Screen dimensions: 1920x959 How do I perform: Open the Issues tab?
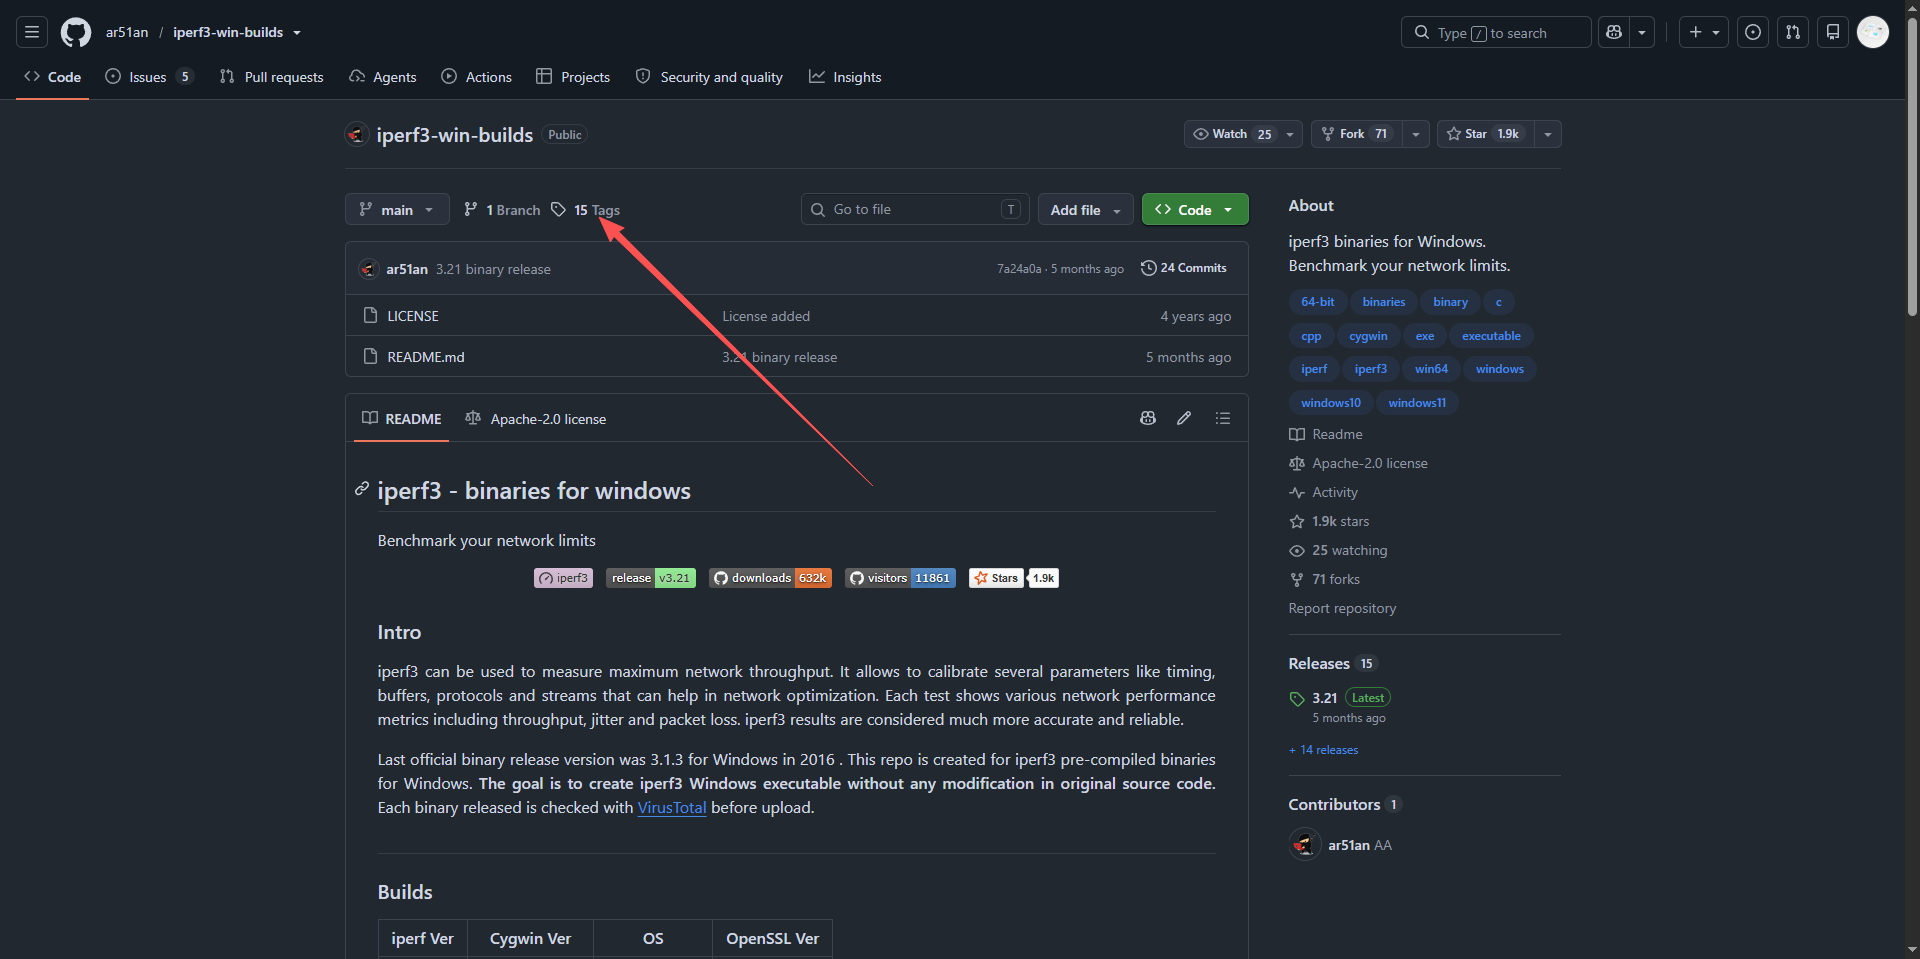tap(148, 77)
